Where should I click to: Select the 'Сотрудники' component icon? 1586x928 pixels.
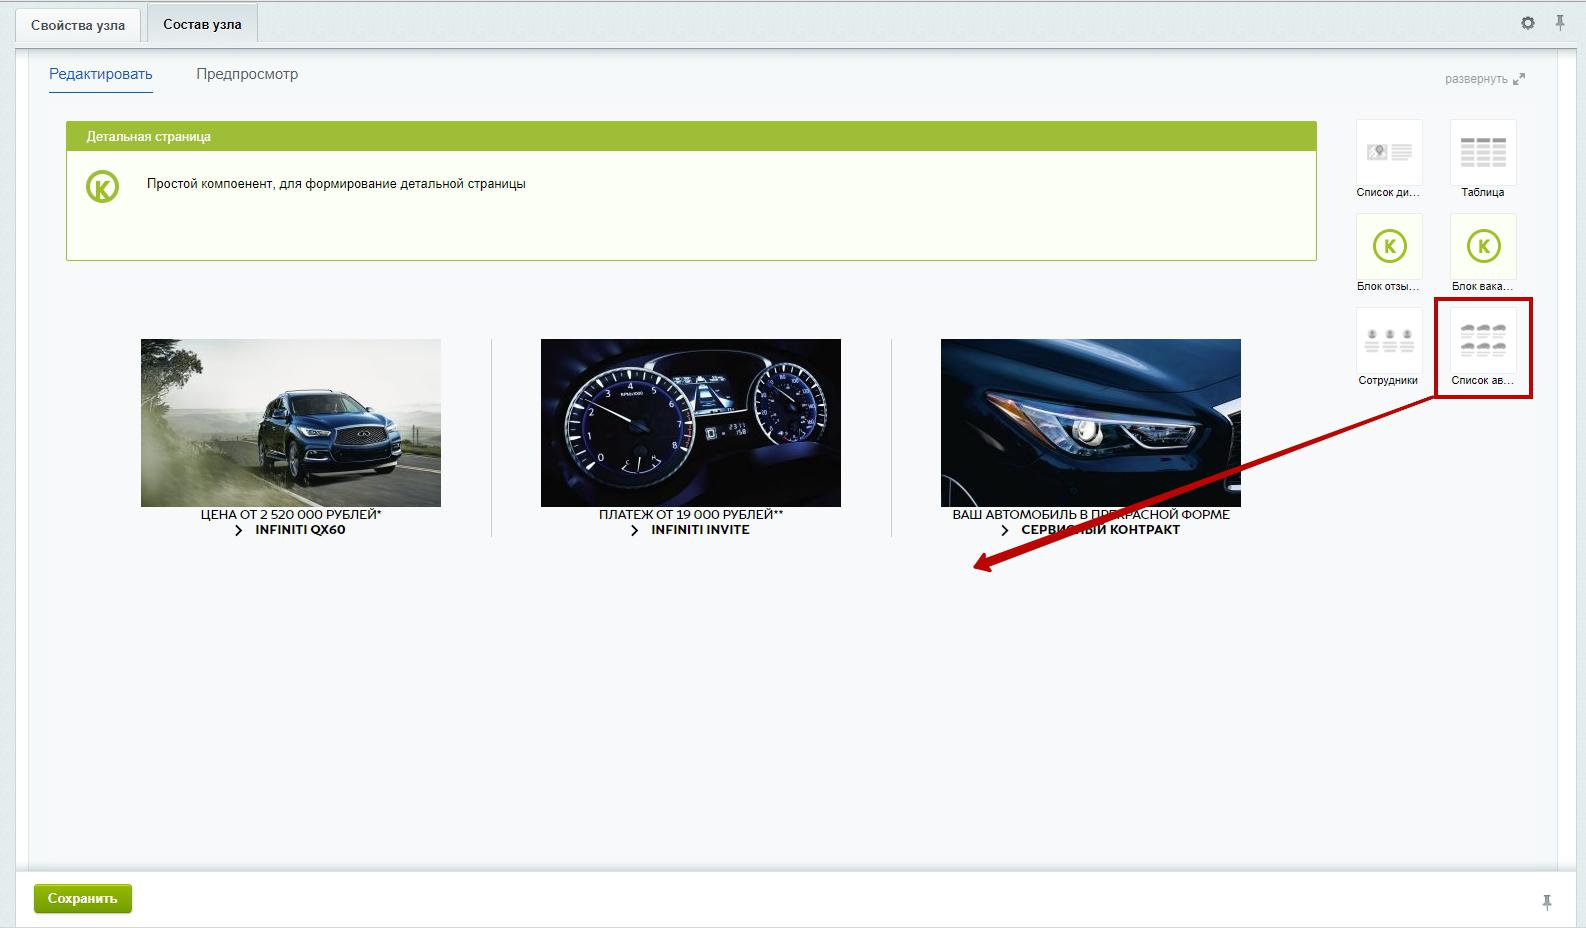1389,340
